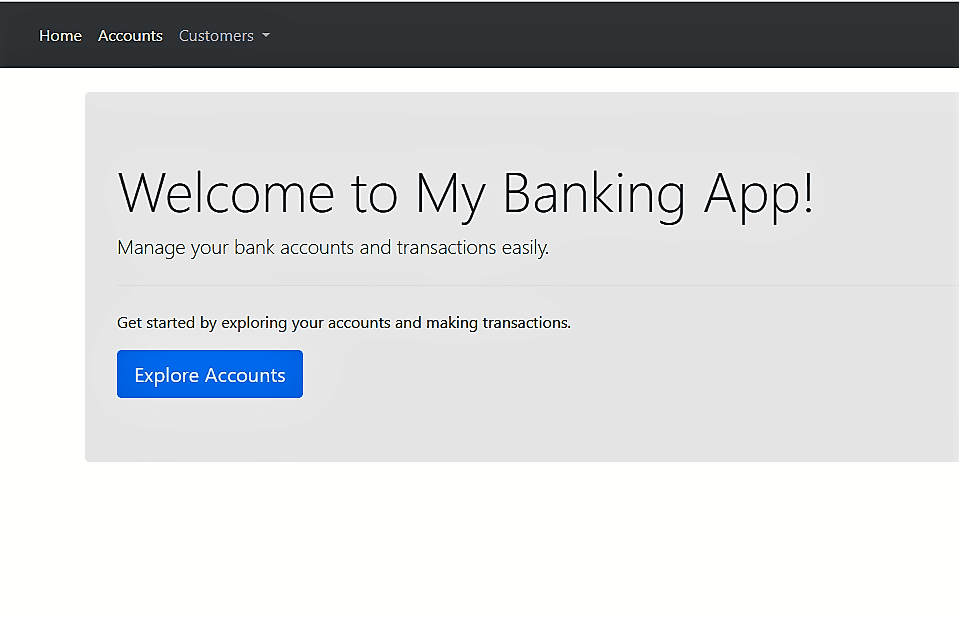Click the horizontal divider line under the subtitle

click(538, 285)
